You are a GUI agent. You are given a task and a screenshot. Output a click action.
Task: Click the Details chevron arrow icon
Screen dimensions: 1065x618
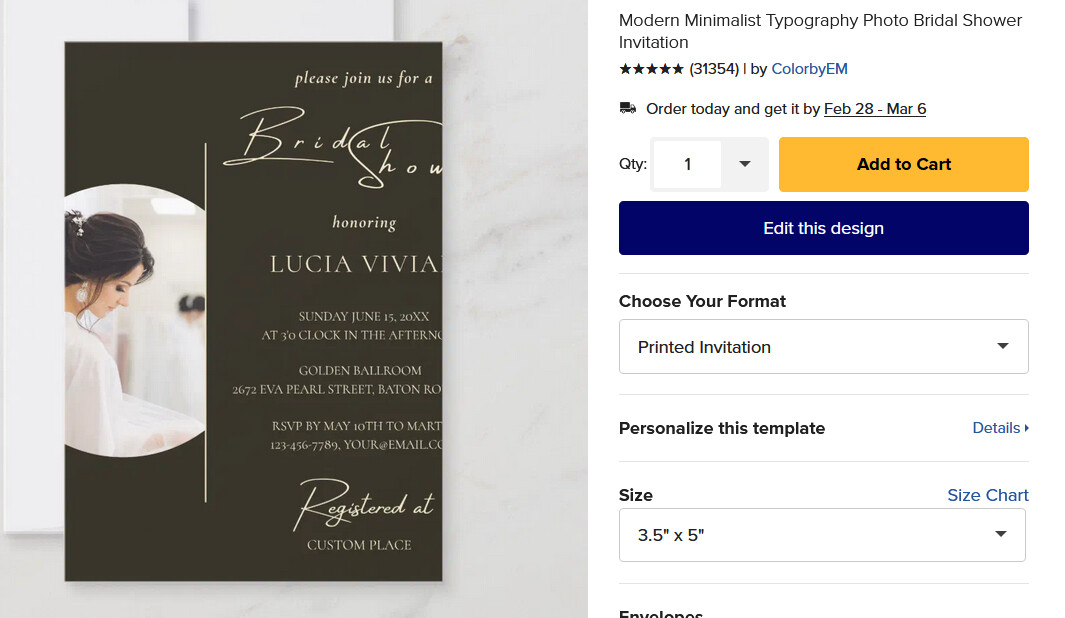1026,428
